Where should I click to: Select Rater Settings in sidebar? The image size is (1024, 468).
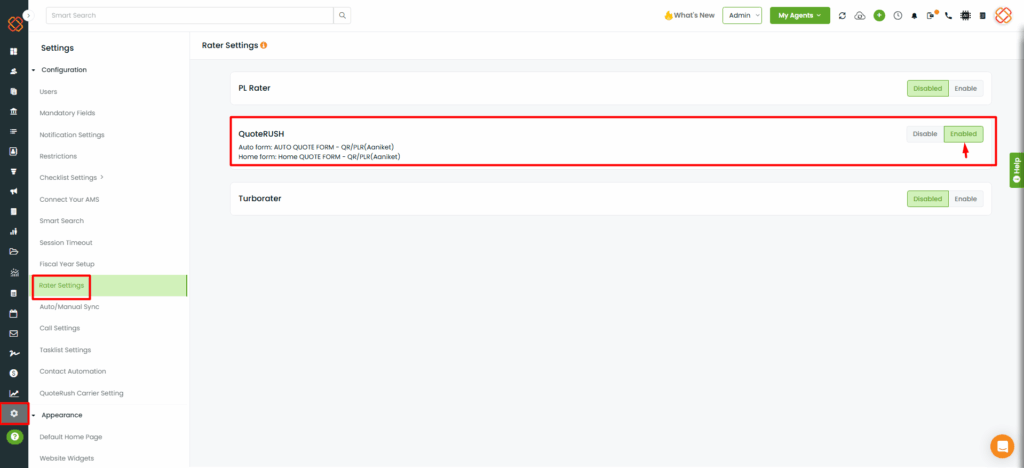coord(61,285)
